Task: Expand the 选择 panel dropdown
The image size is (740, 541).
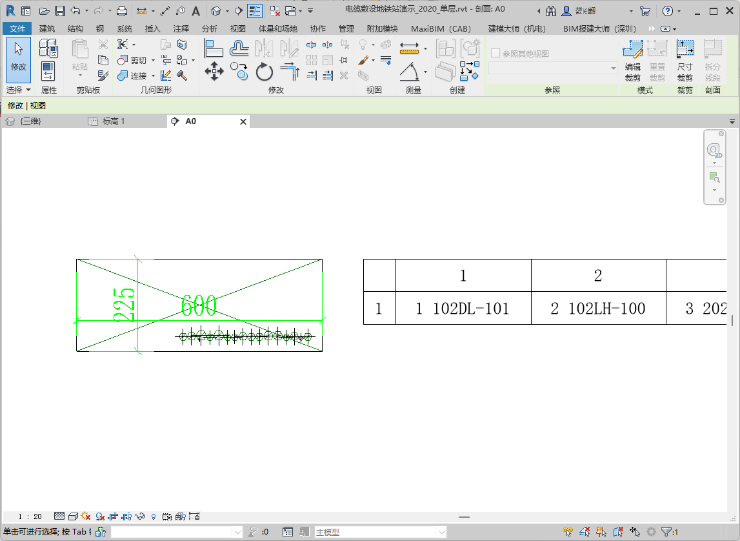Action: pos(19,89)
